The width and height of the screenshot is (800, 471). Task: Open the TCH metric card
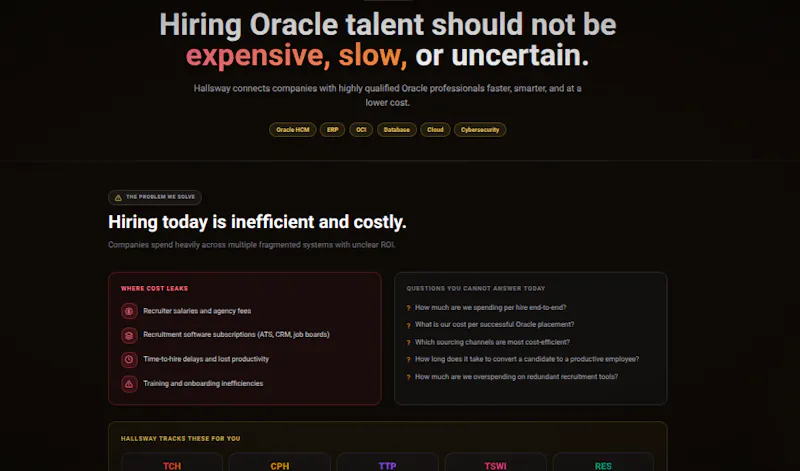[172, 462]
